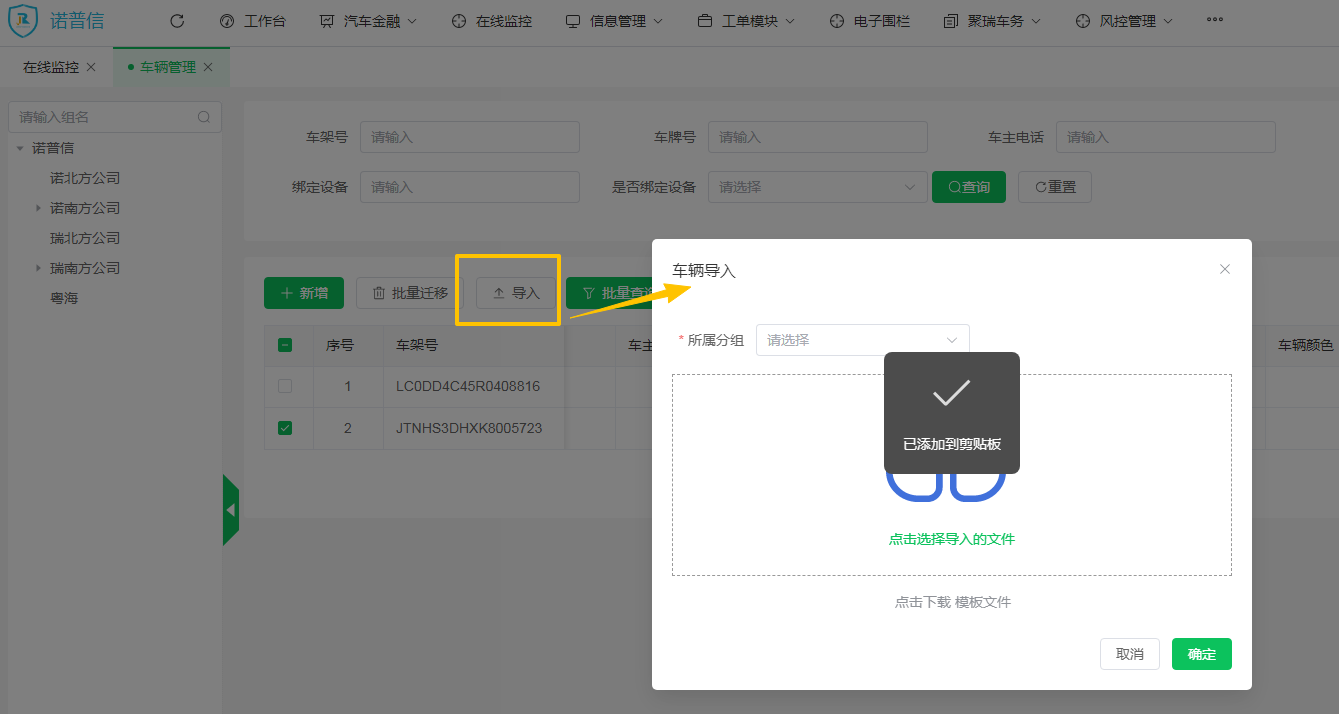
Task: Switch to the 在线监控 tab
Action: click(51, 67)
